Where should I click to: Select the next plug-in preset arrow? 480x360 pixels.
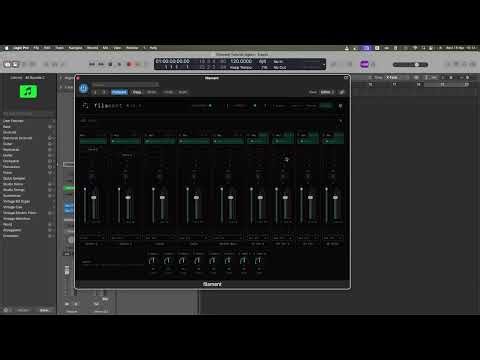[x=104, y=92]
